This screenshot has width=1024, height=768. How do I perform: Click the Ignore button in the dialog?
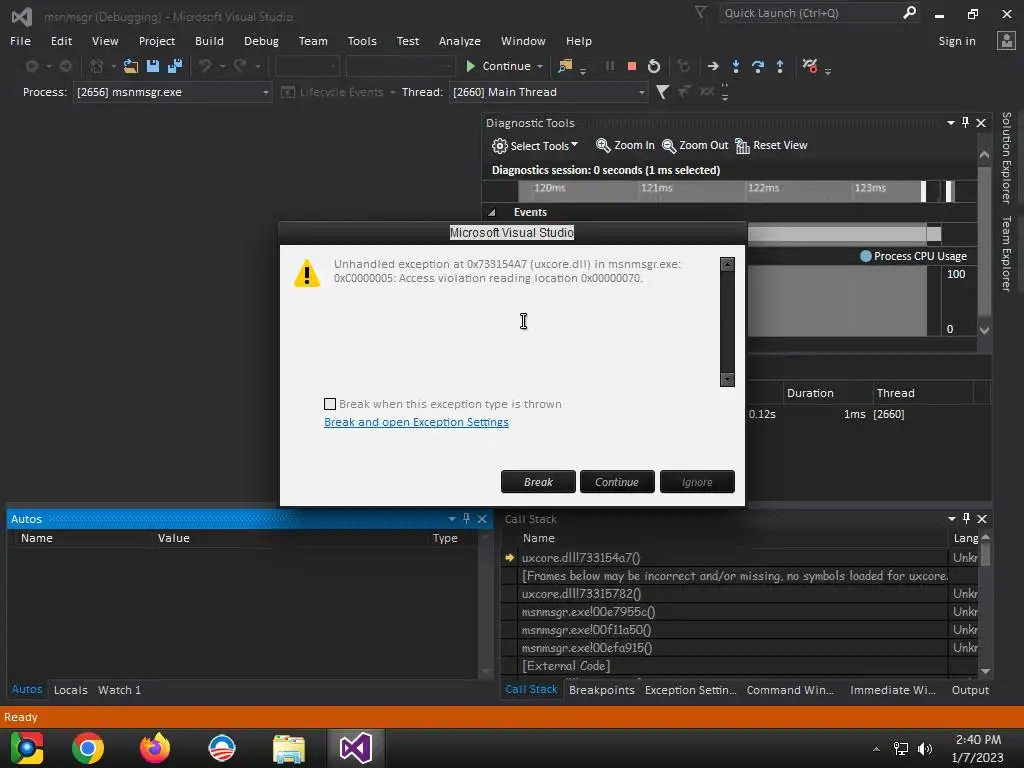[697, 482]
